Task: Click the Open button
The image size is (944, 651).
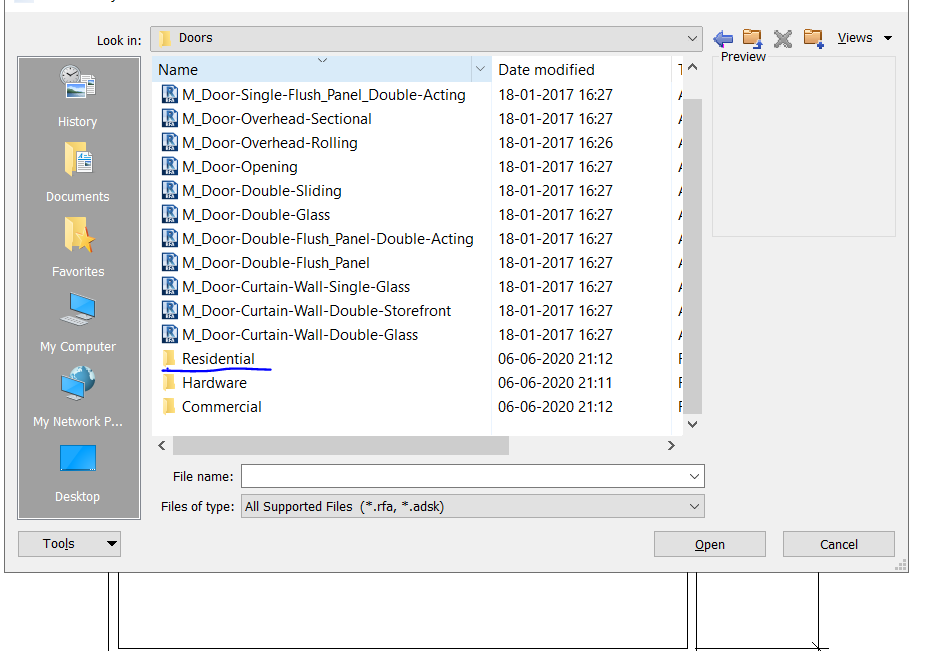Action: pyautogui.click(x=709, y=544)
